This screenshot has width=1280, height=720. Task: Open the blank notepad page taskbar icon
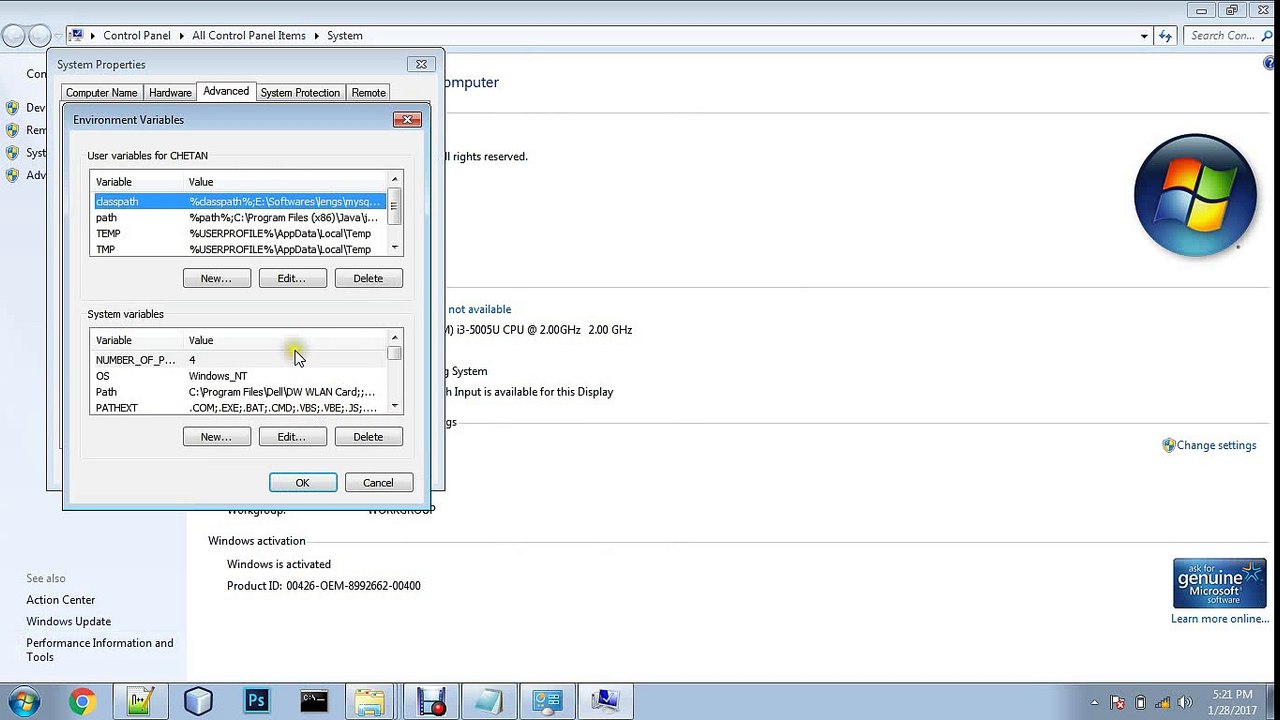(488, 702)
